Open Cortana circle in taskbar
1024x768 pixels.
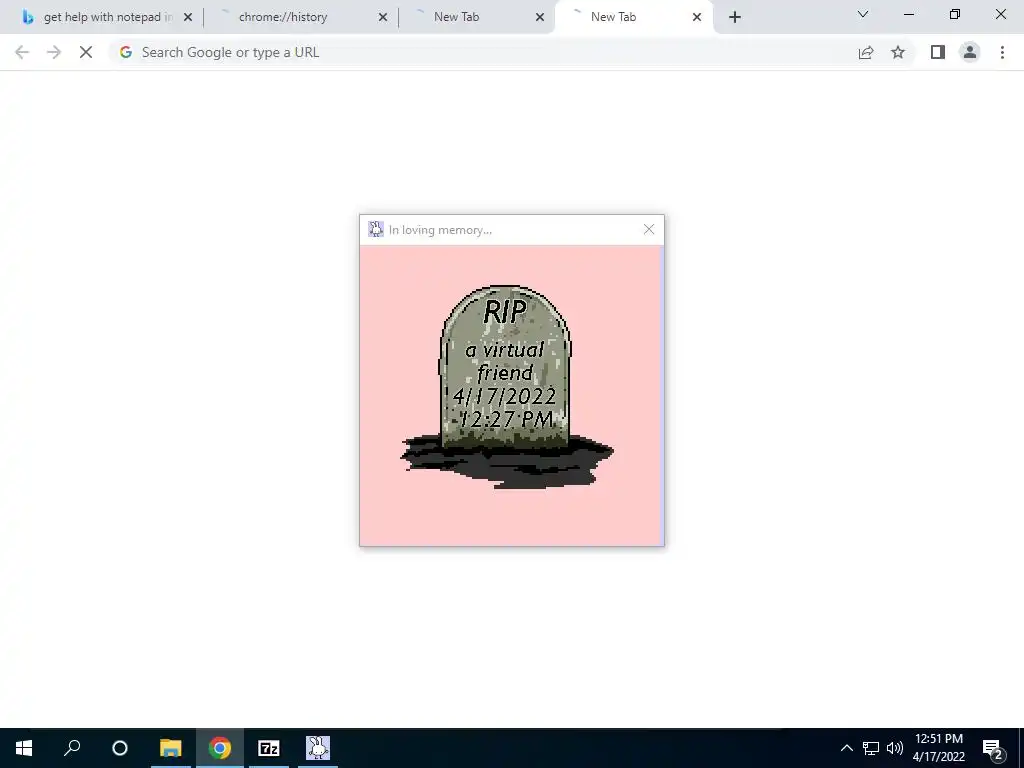tap(120, 748)
